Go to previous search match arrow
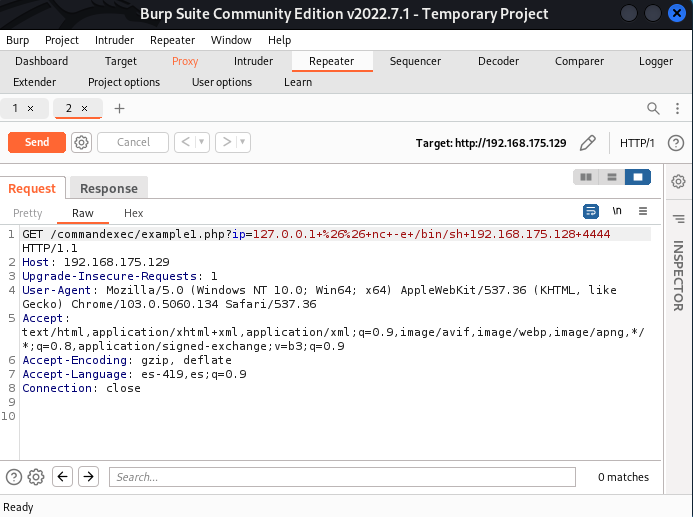This screenshot has width=693, height=517. coord(62,476)
